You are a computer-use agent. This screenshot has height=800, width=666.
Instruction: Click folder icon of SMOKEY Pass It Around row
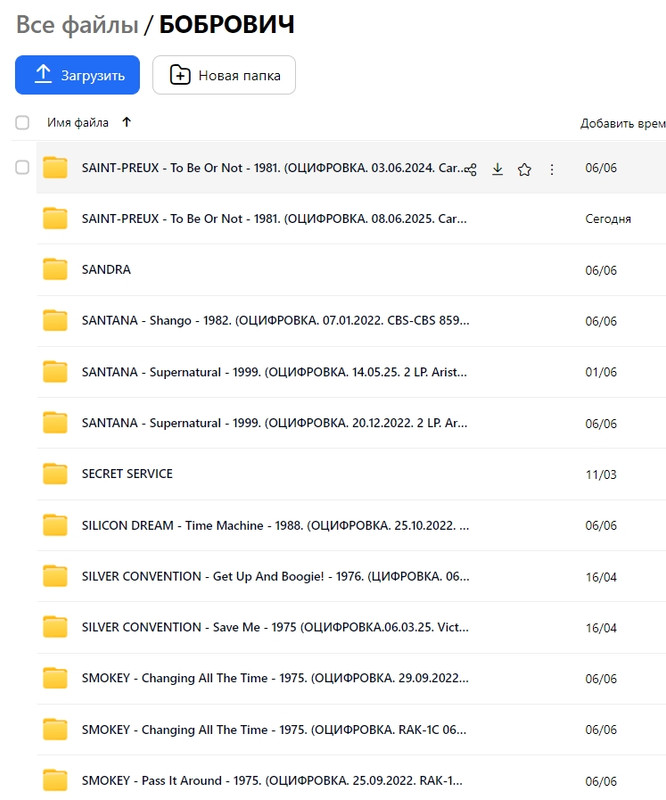tap(55, 781)
